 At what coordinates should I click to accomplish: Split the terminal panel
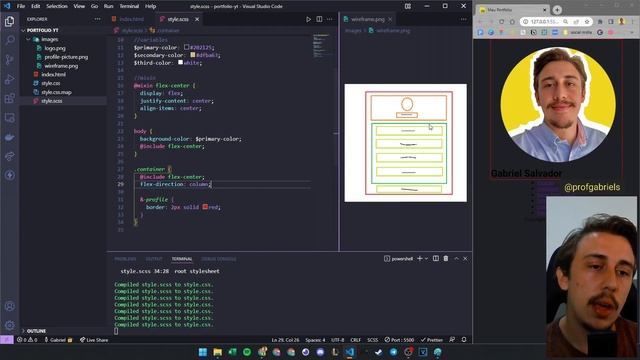tap(436, 259)
